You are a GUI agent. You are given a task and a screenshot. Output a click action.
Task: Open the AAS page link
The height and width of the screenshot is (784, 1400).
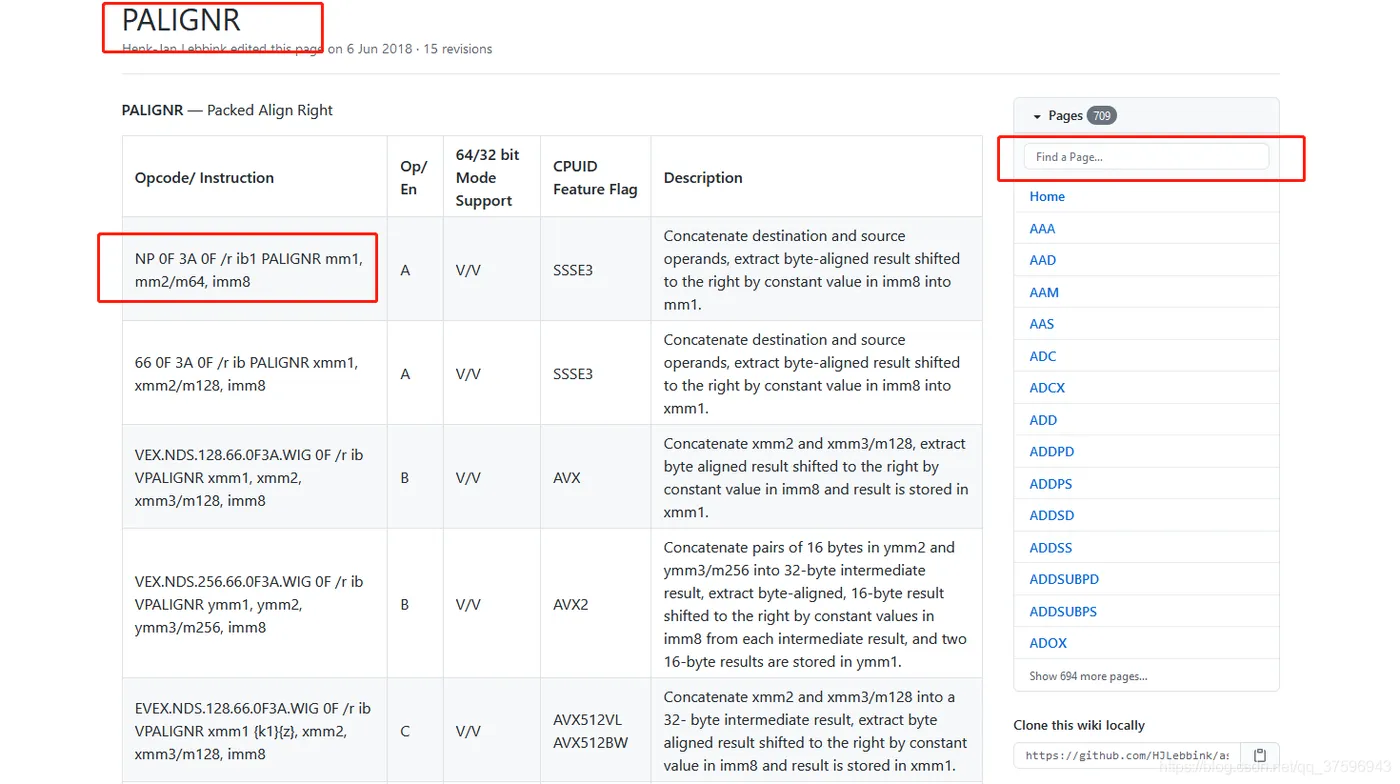(1042, 324)
